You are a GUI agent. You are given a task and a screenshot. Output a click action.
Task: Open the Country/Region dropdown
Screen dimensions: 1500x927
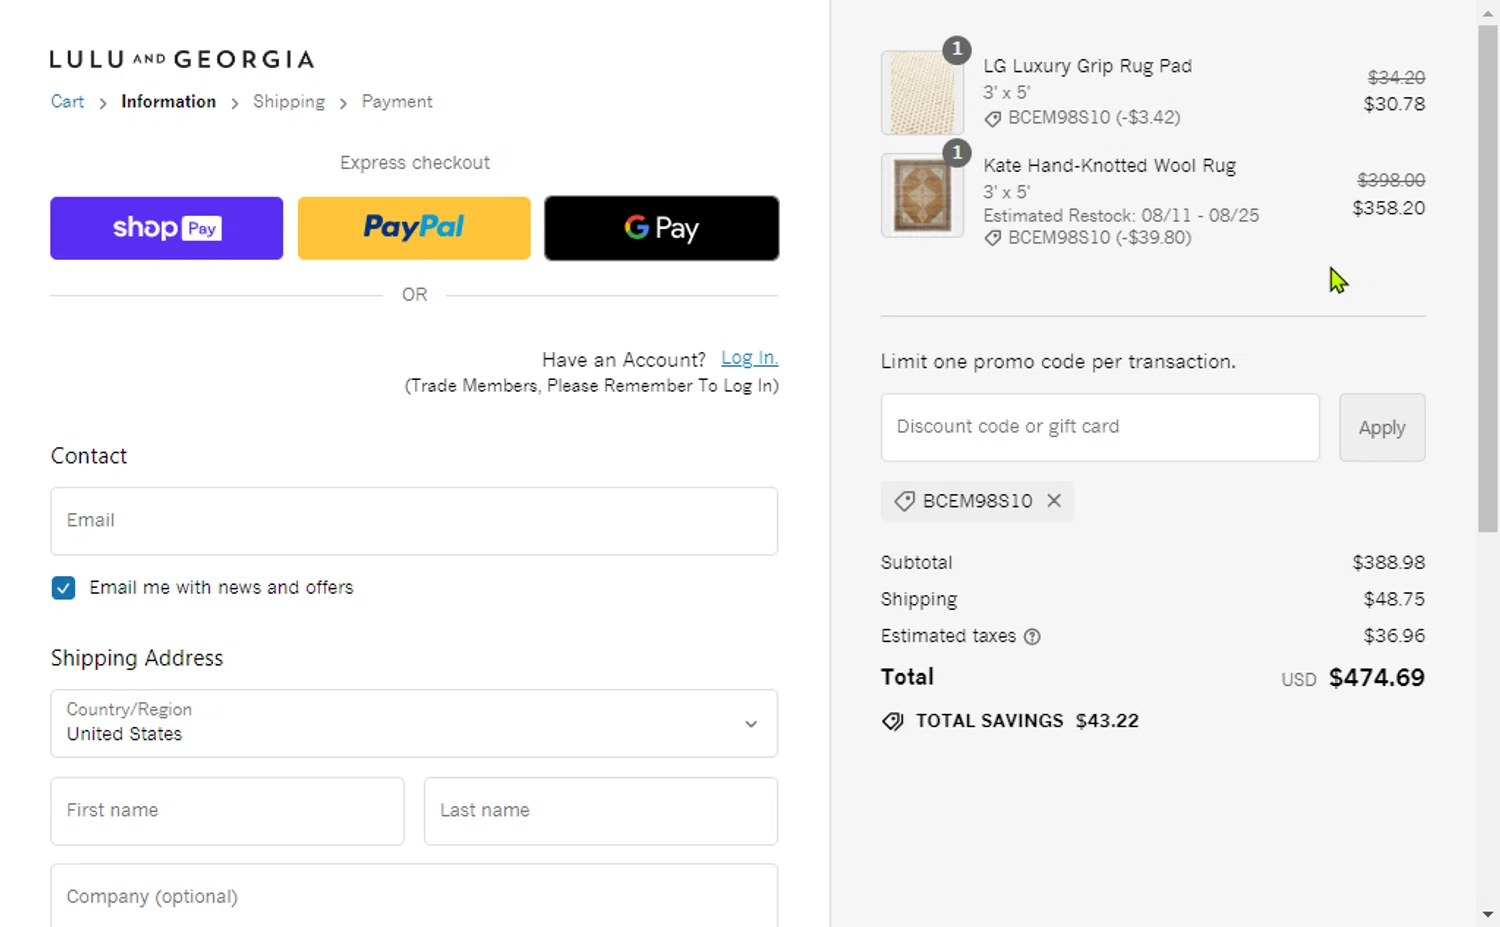click(414, 723)
